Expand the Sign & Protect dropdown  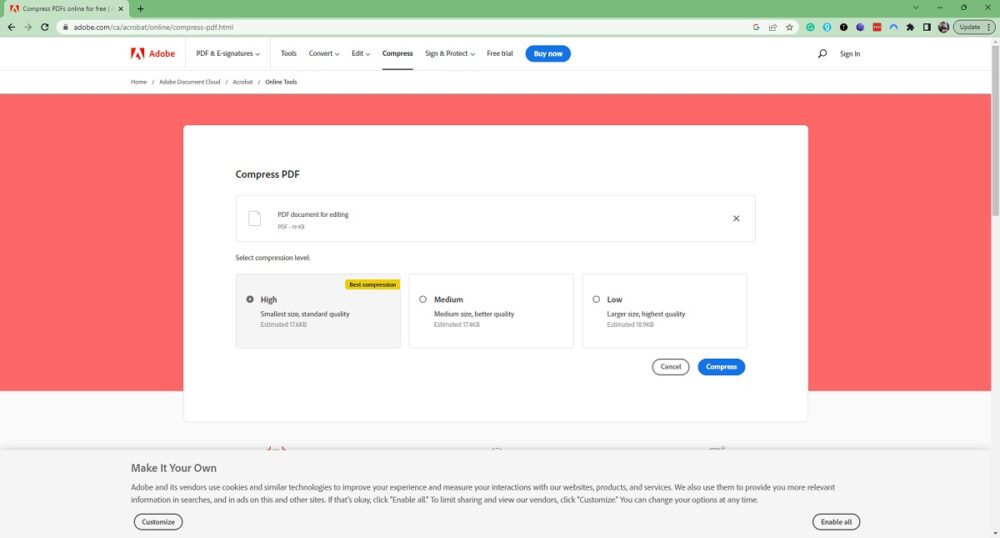pyautogui.click(x=450, y=54)
